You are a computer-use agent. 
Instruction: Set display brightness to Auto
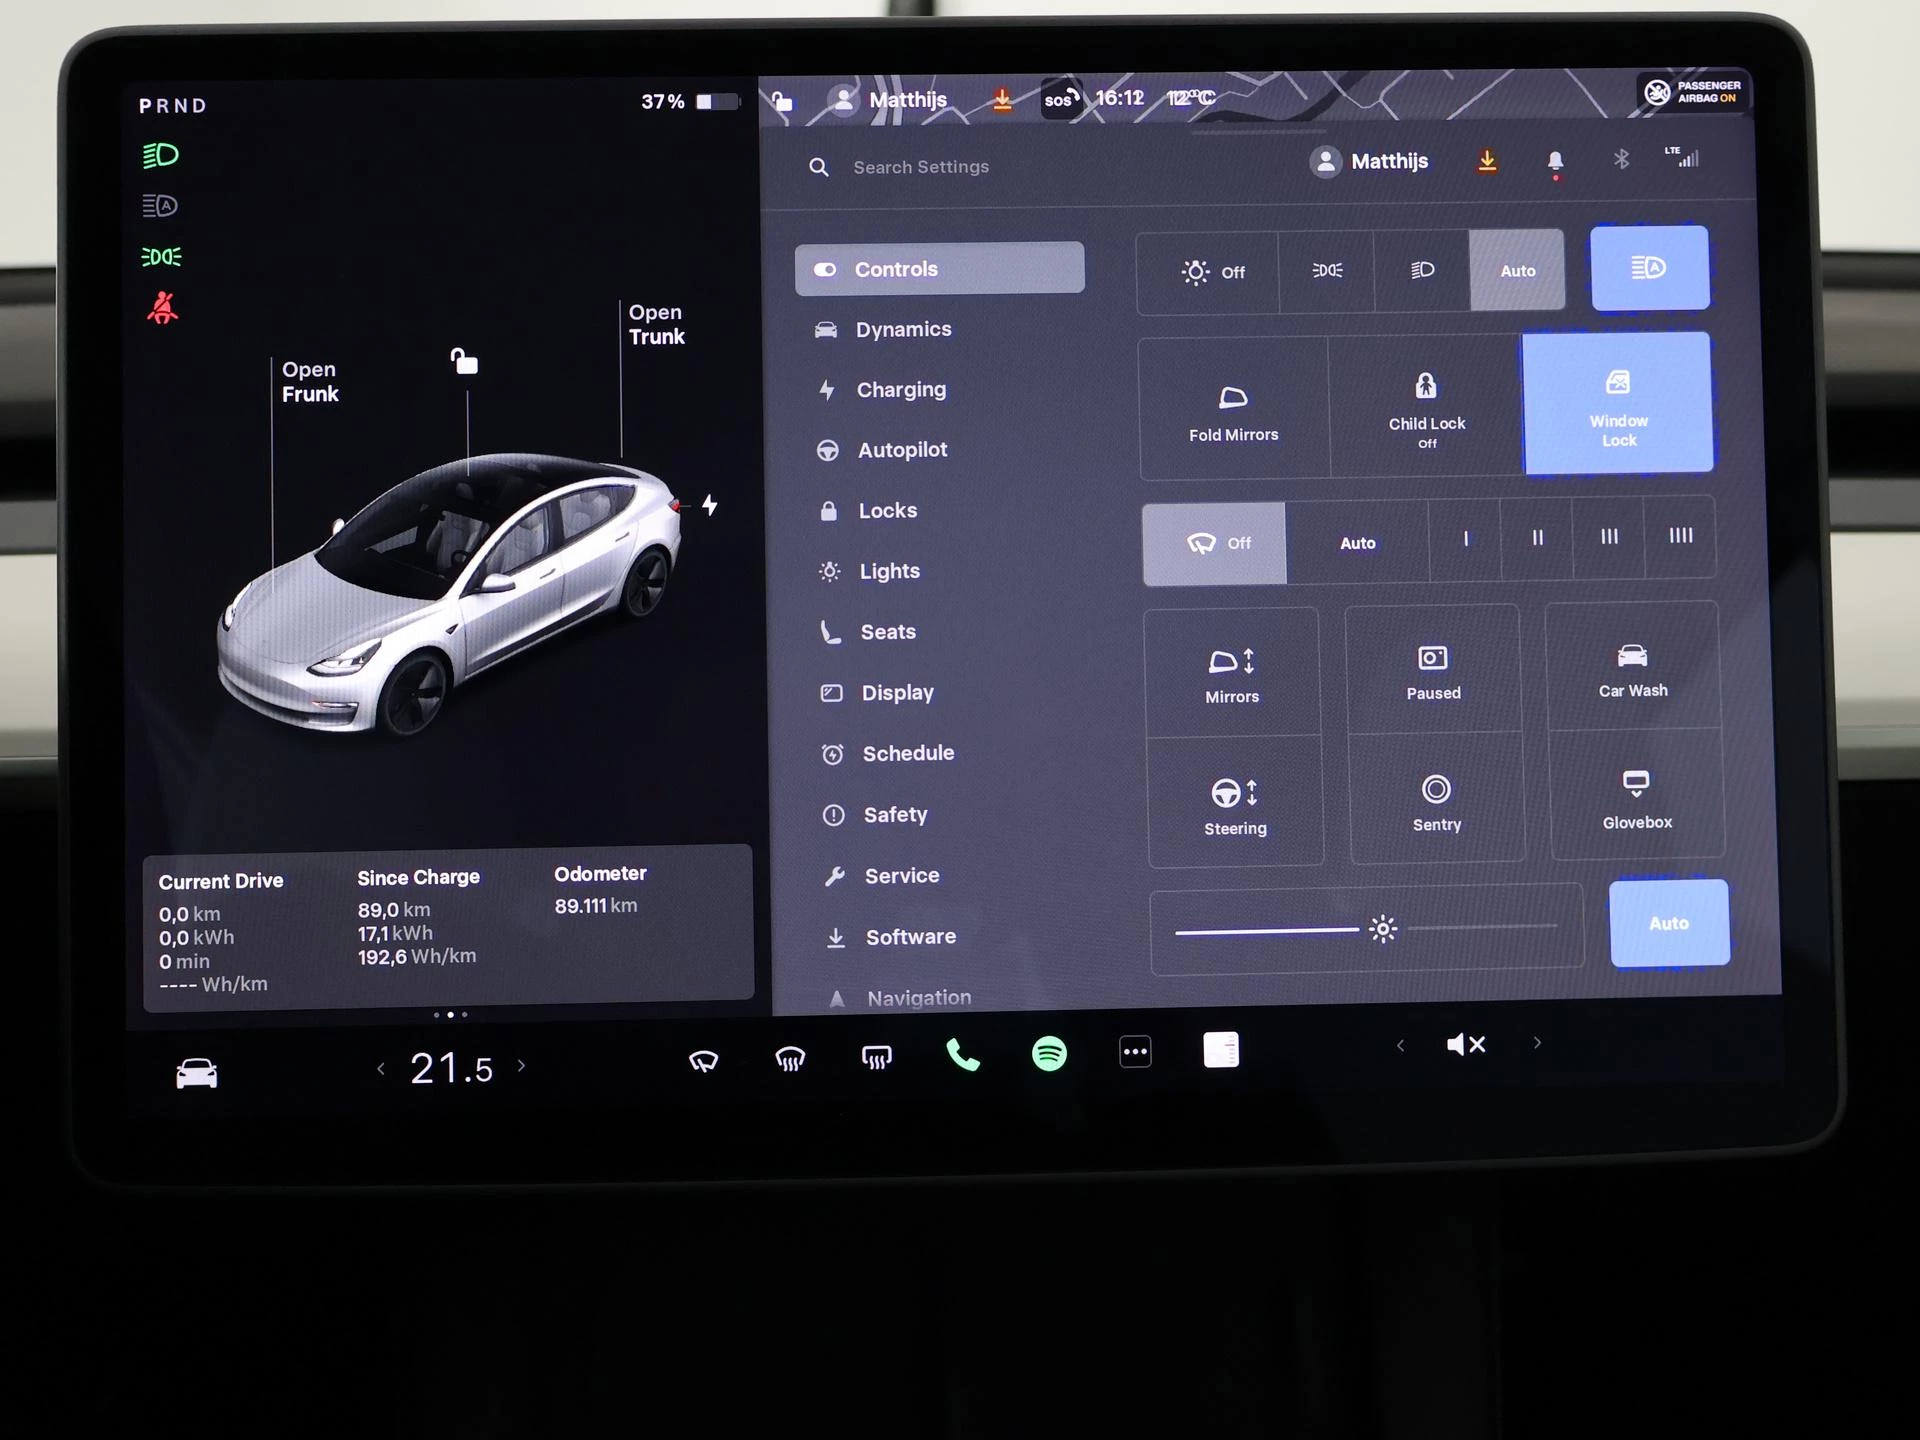(1668, 923)
